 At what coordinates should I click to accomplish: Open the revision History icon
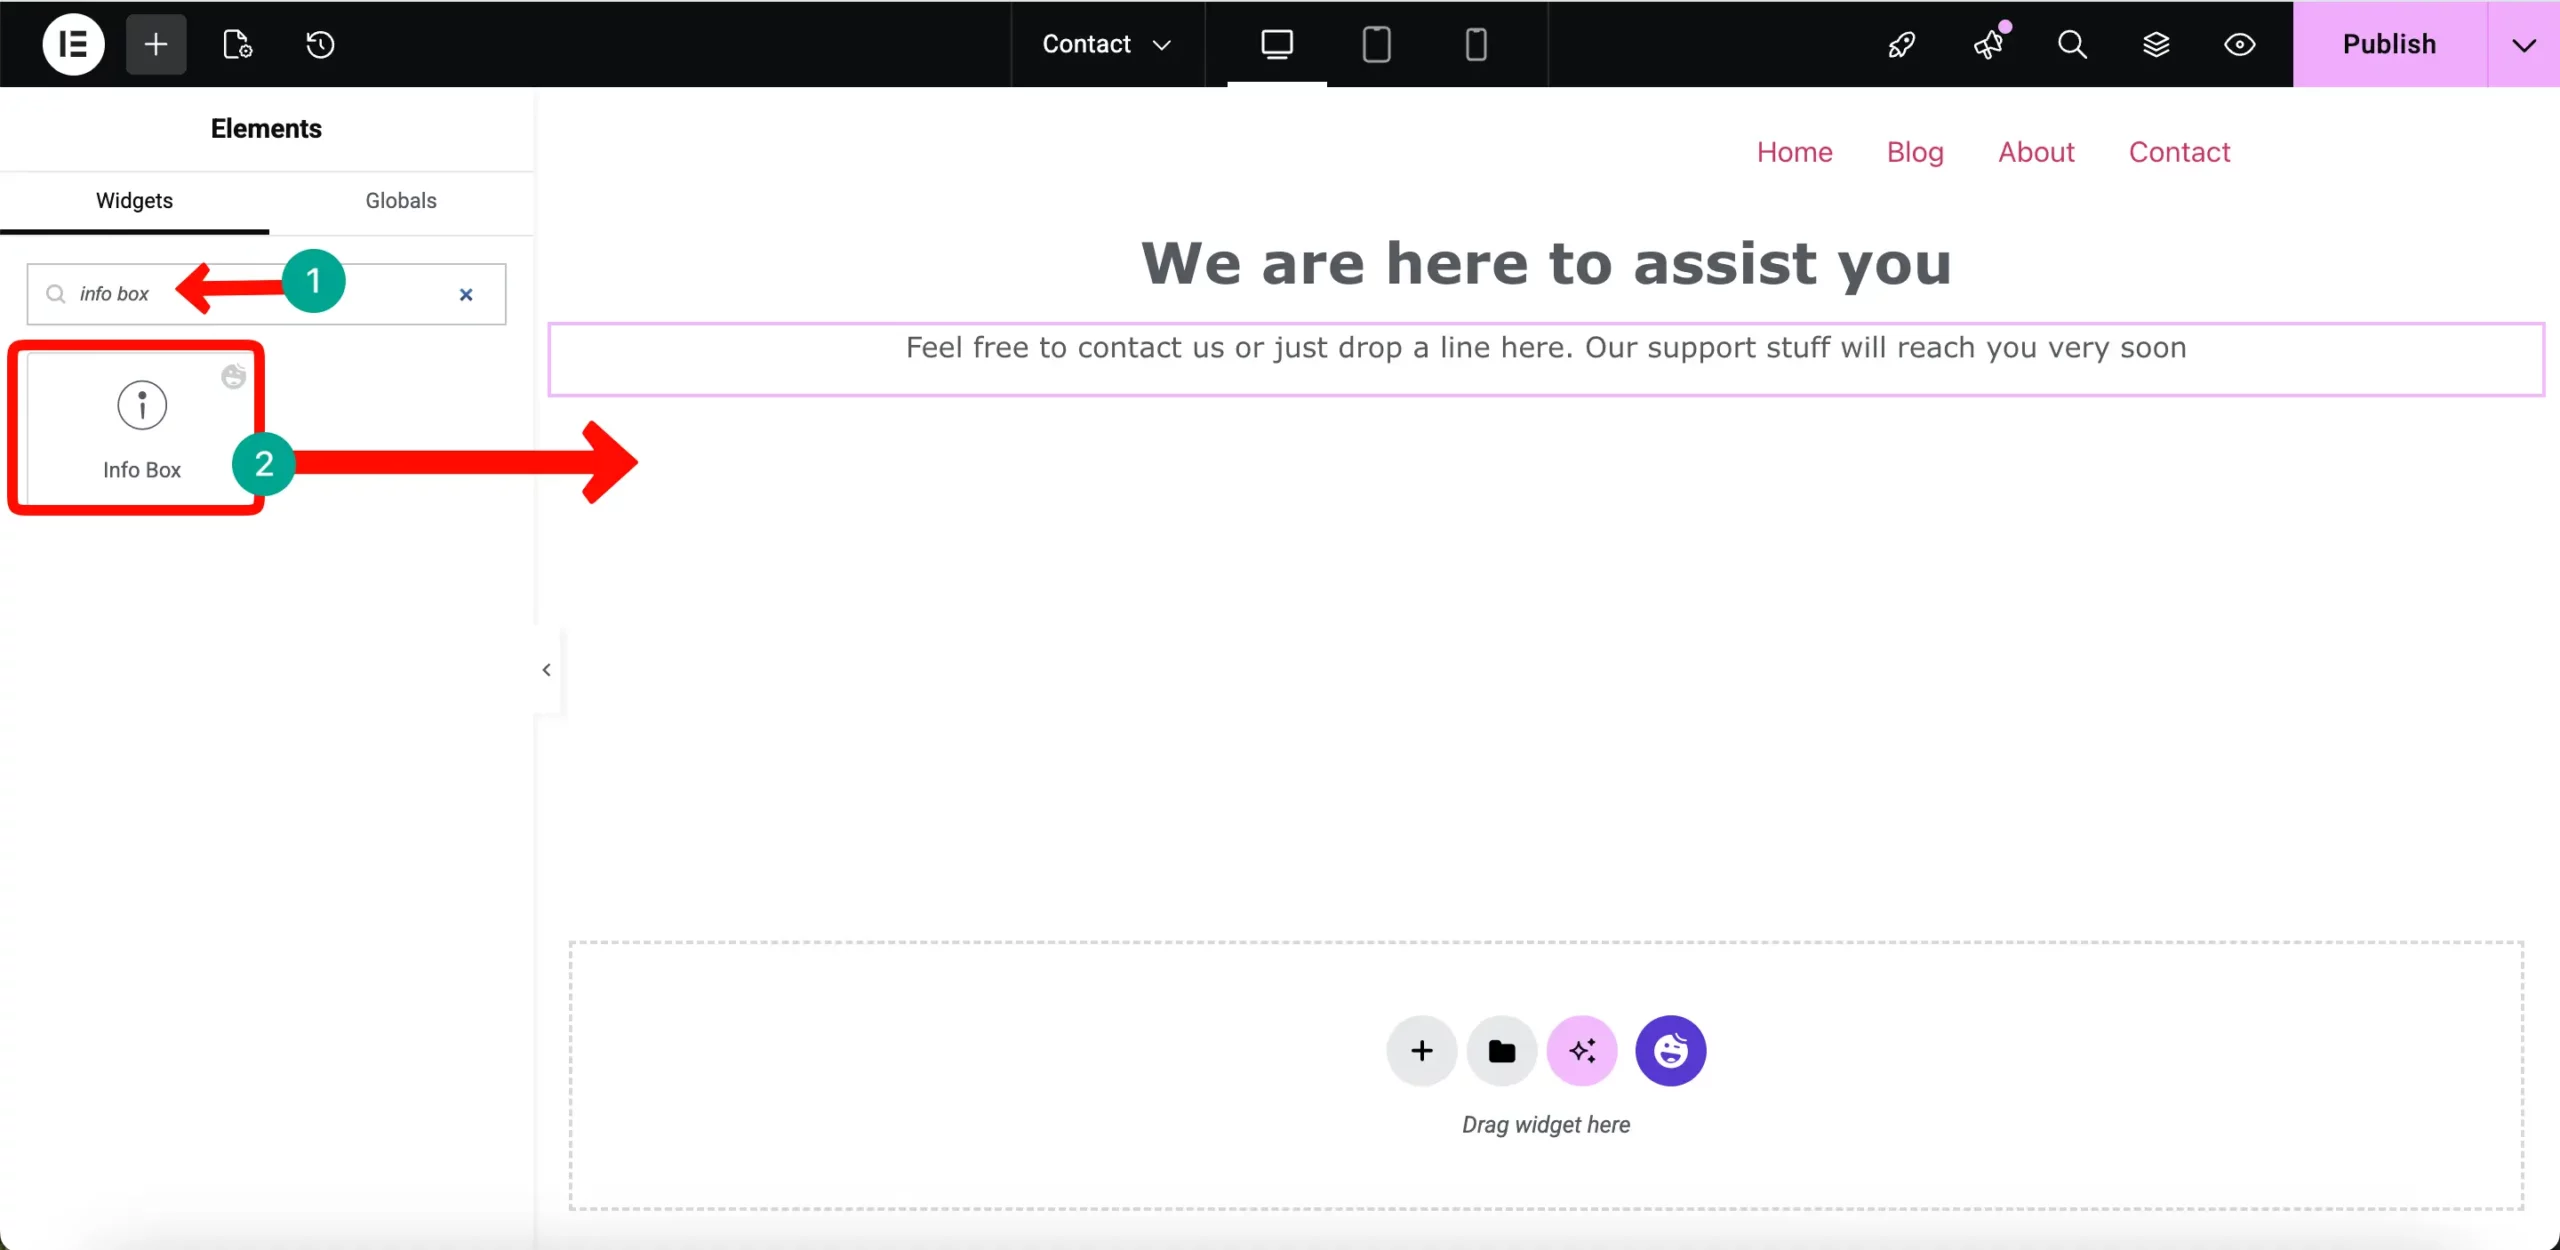coord(318,44)
